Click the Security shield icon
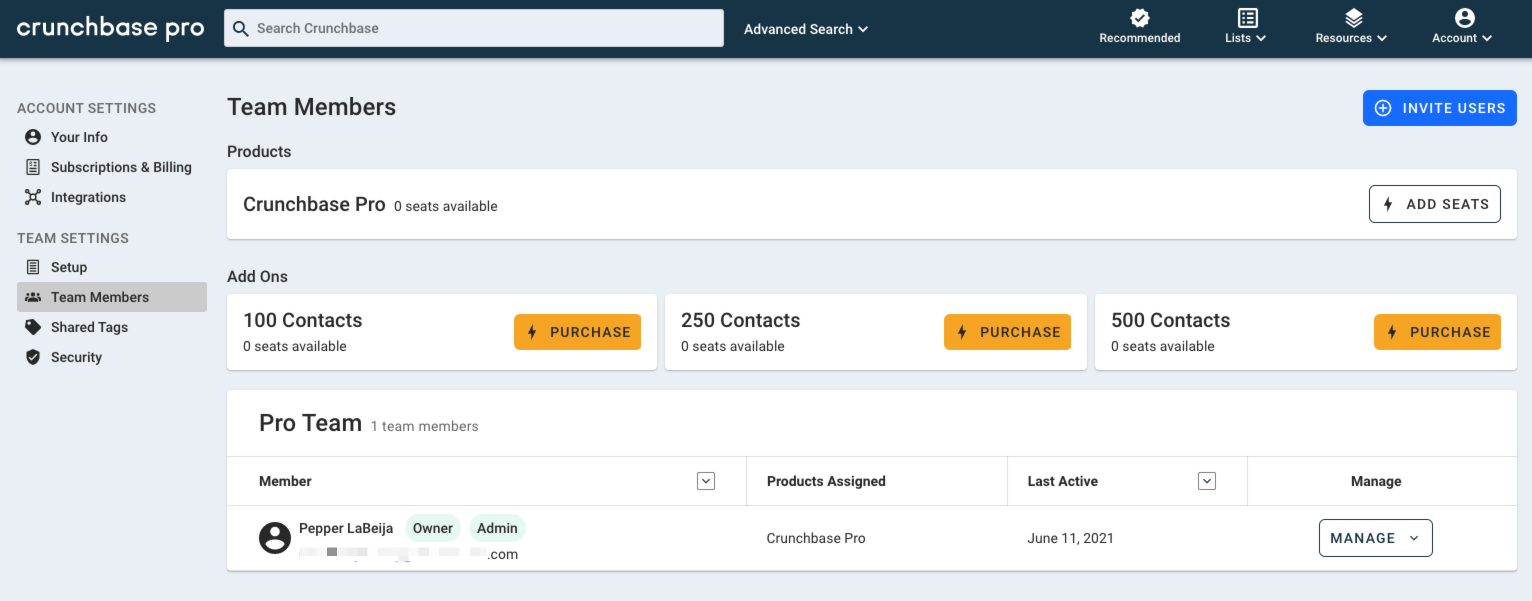Viewport: 1532px width, 601px height. click(33, 357)
